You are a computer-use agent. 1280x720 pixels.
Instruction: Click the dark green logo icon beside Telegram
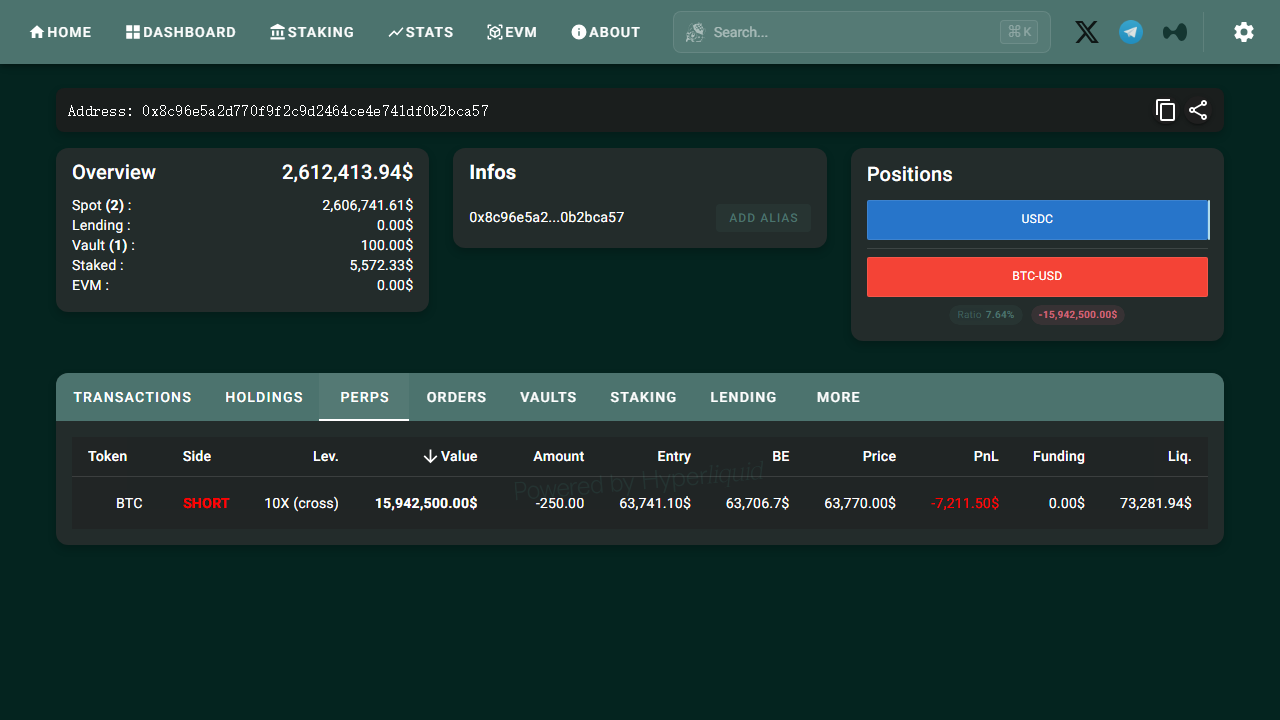1175,32
